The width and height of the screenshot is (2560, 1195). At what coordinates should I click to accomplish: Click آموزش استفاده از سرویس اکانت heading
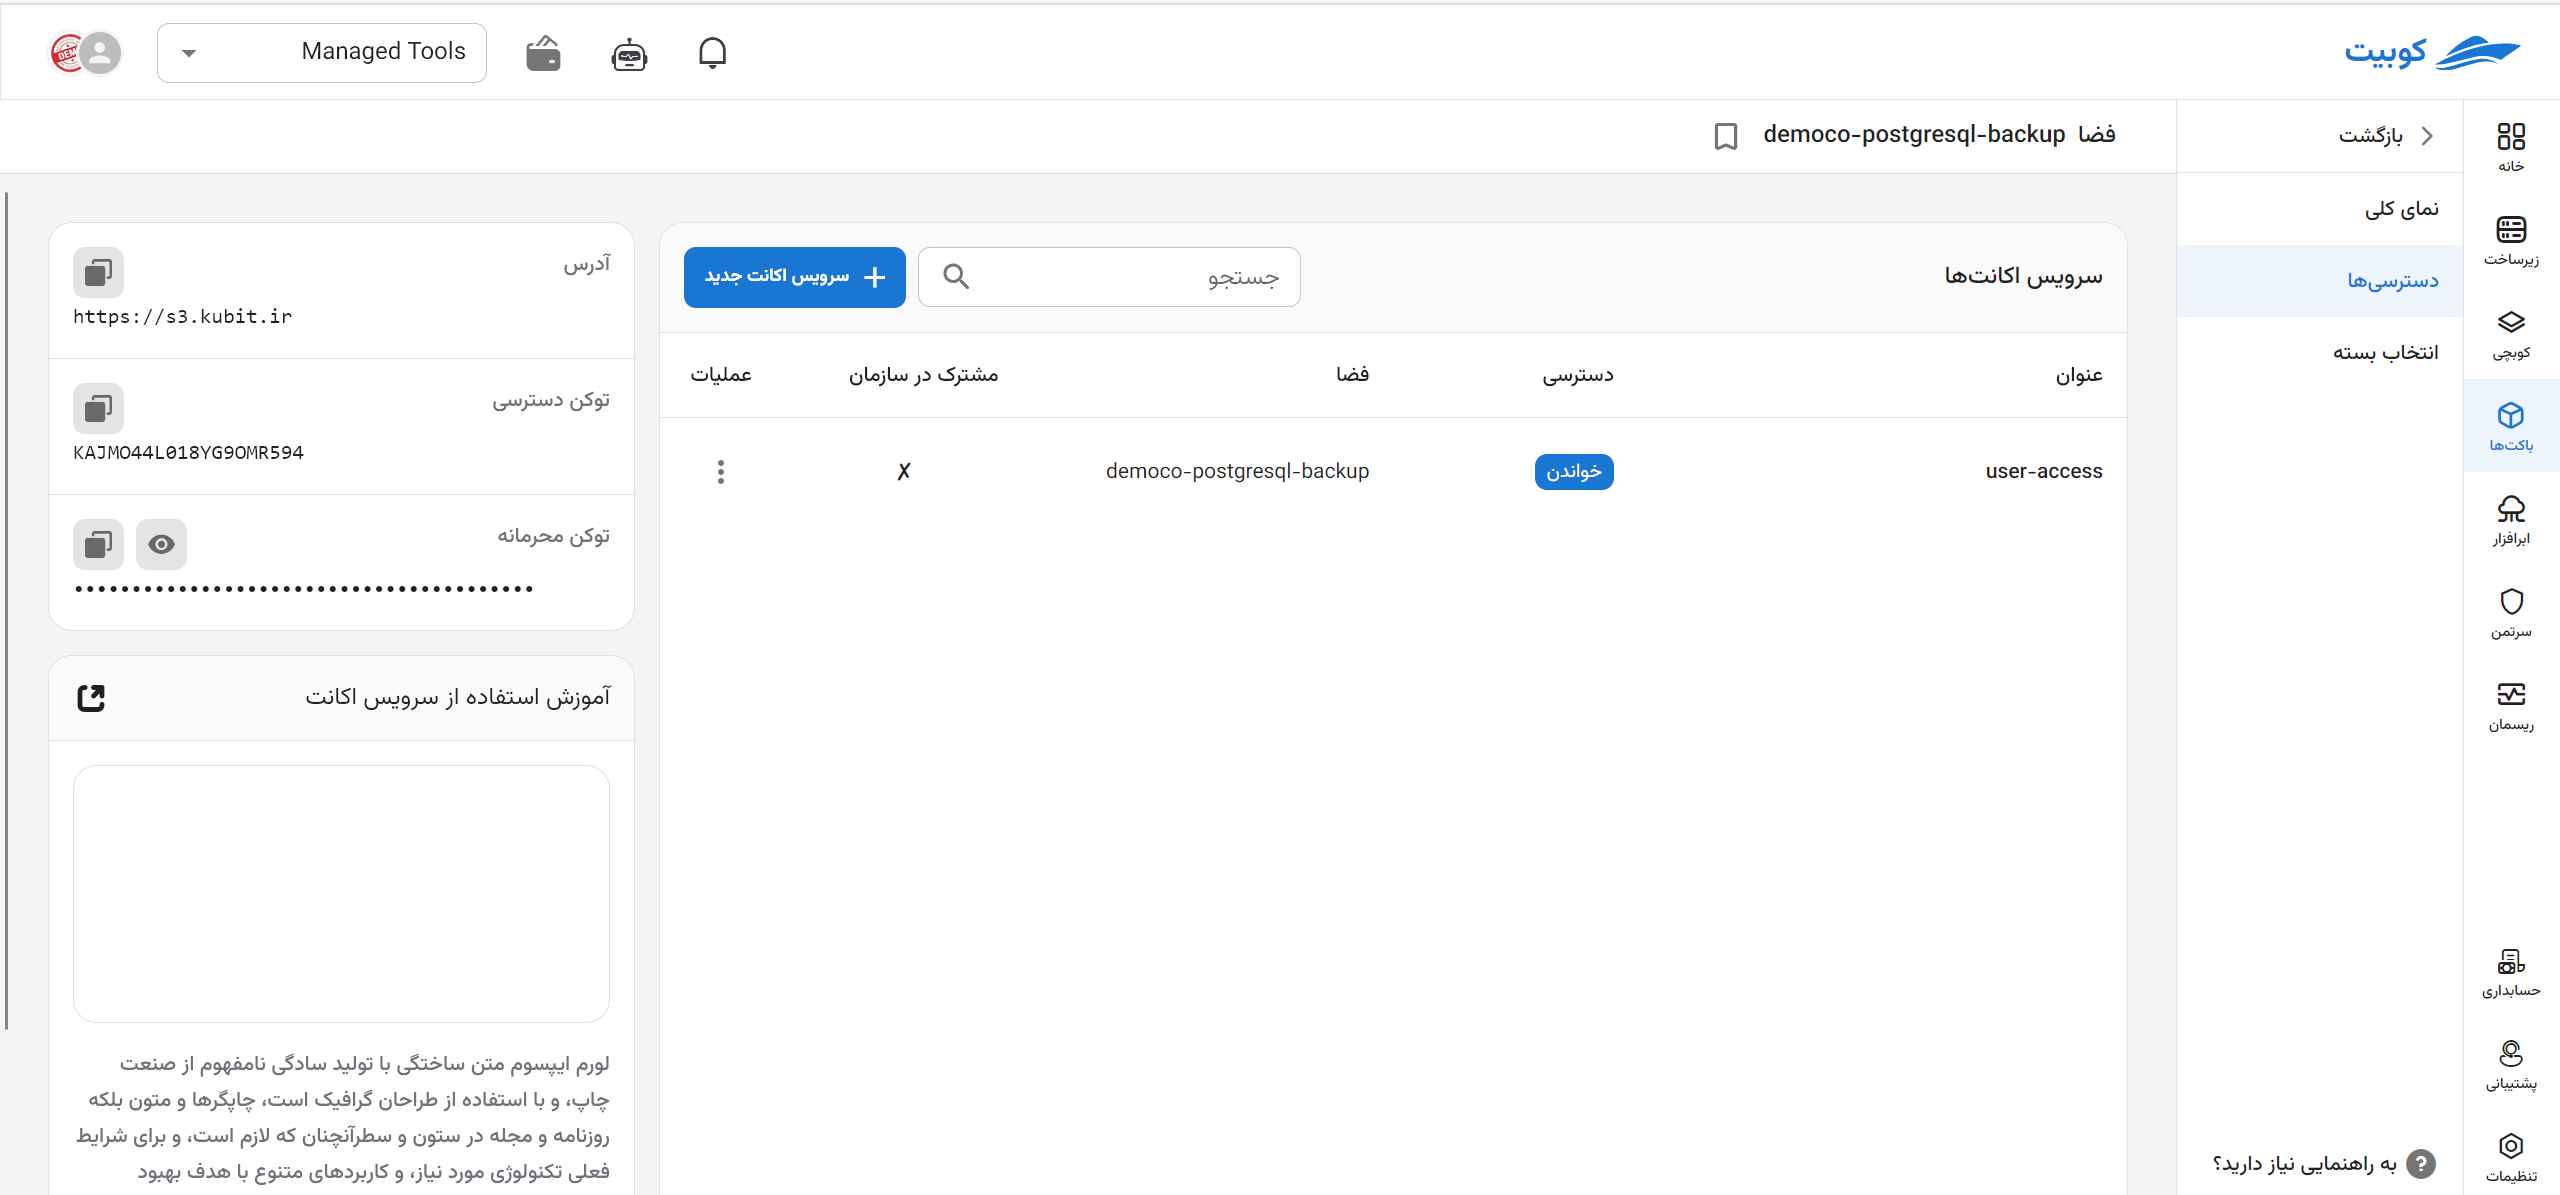(458, 697)
